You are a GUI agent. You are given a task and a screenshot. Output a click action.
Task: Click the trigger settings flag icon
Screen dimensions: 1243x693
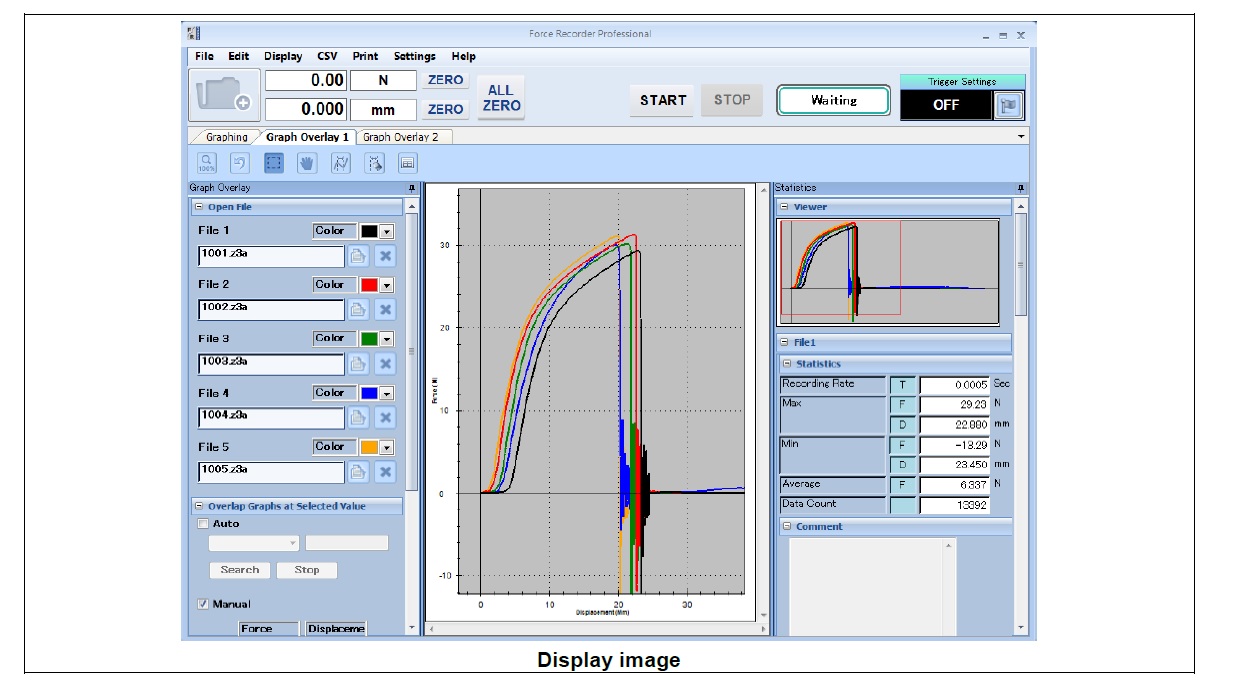(1008, 105)
